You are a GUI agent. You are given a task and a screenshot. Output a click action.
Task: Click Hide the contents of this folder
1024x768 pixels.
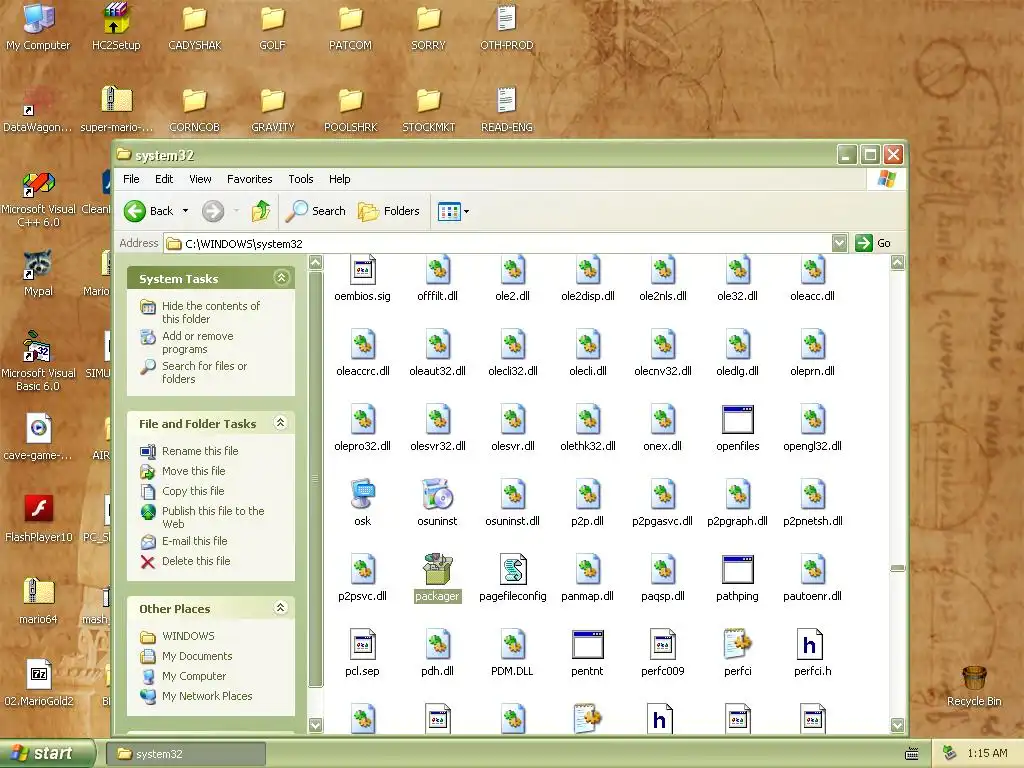coord(210,312)
